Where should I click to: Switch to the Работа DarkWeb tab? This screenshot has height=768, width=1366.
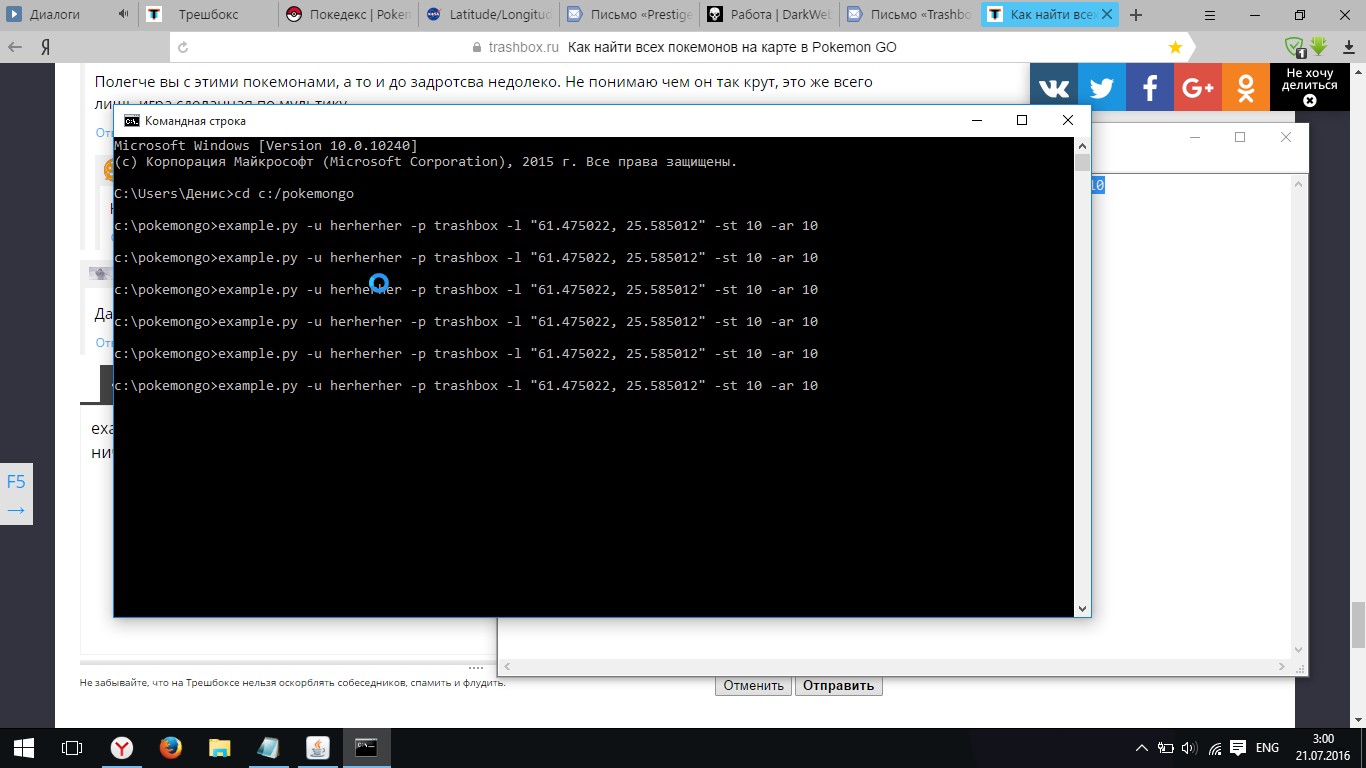(x=768, y=14)
